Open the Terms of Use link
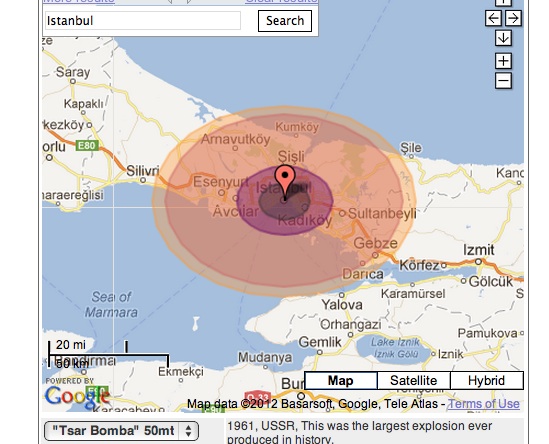This screenshot has width=549, height=444. coord(484,404)
